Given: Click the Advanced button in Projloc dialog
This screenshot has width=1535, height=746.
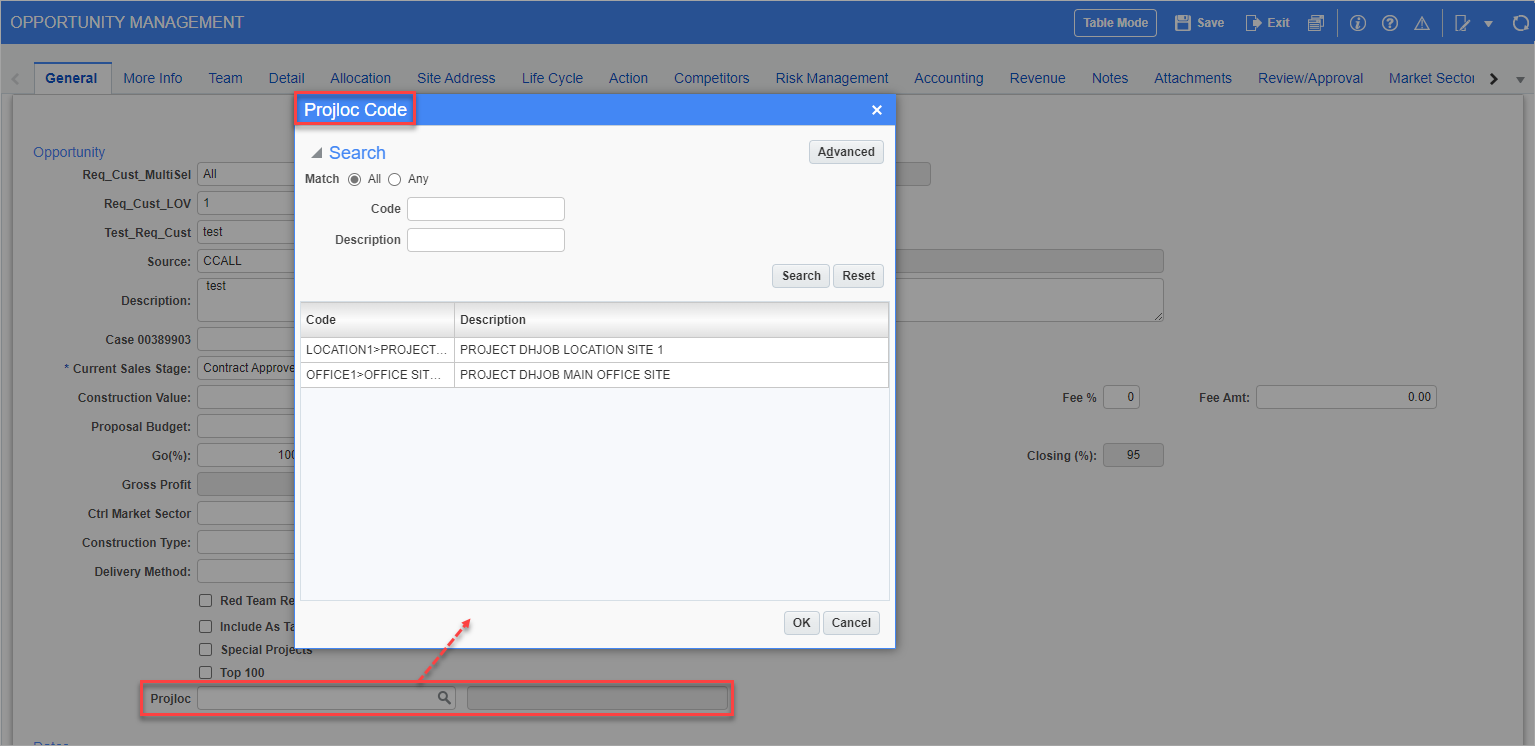Looking at the screenshot, I should [845, 151].
